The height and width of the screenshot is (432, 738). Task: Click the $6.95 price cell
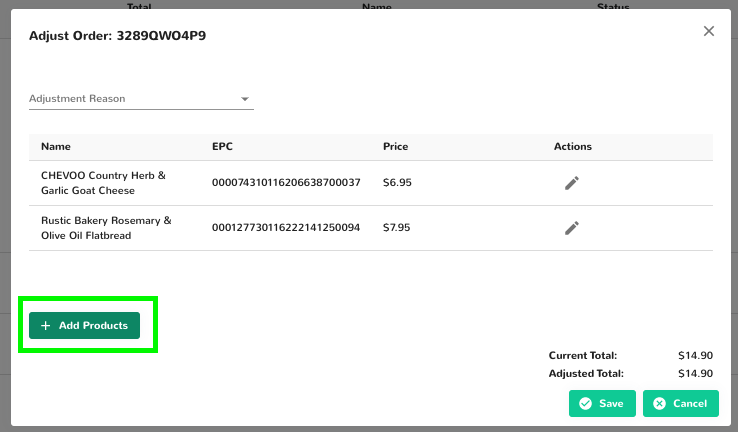(397, 183)
